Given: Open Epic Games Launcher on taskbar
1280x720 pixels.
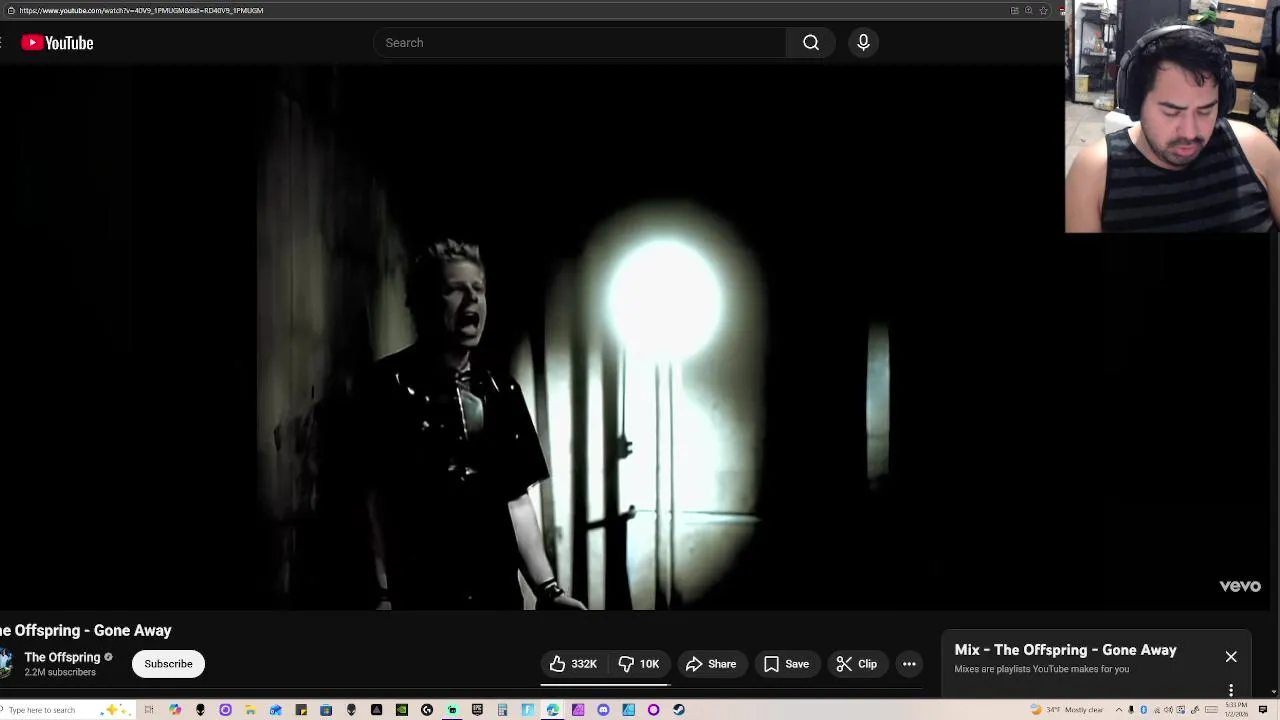Looking at the screenshot, I should click(477, 710).
